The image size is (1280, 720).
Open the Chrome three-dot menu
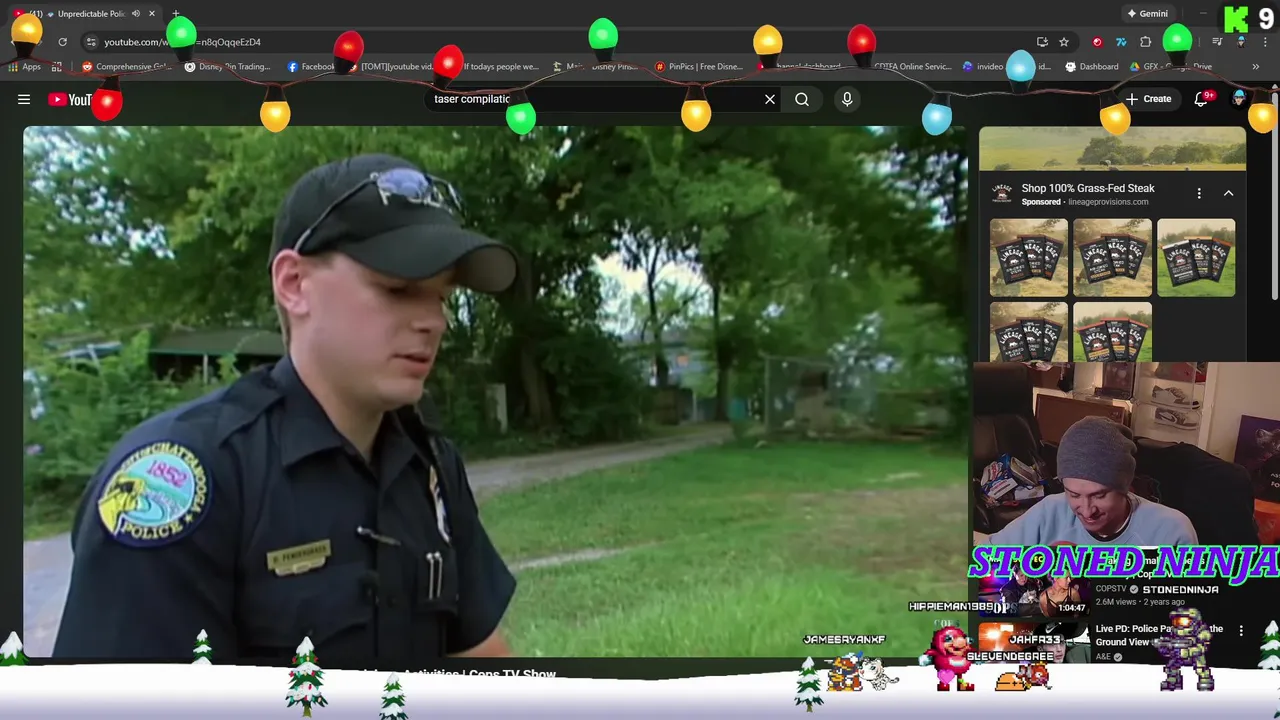pos(1265,42)
